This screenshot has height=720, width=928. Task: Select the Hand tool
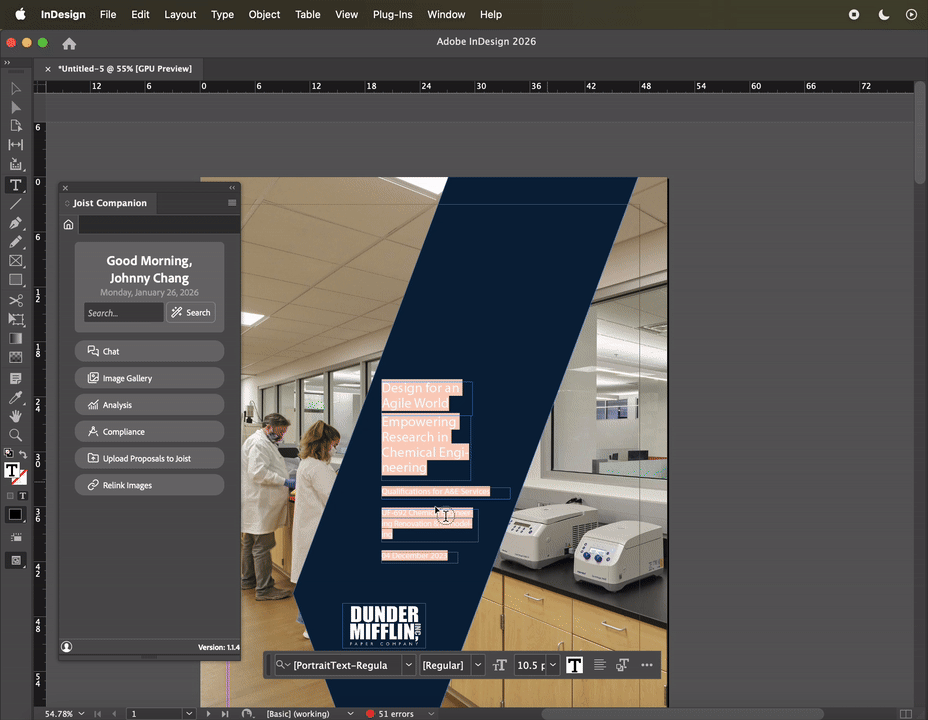(15, 416)
